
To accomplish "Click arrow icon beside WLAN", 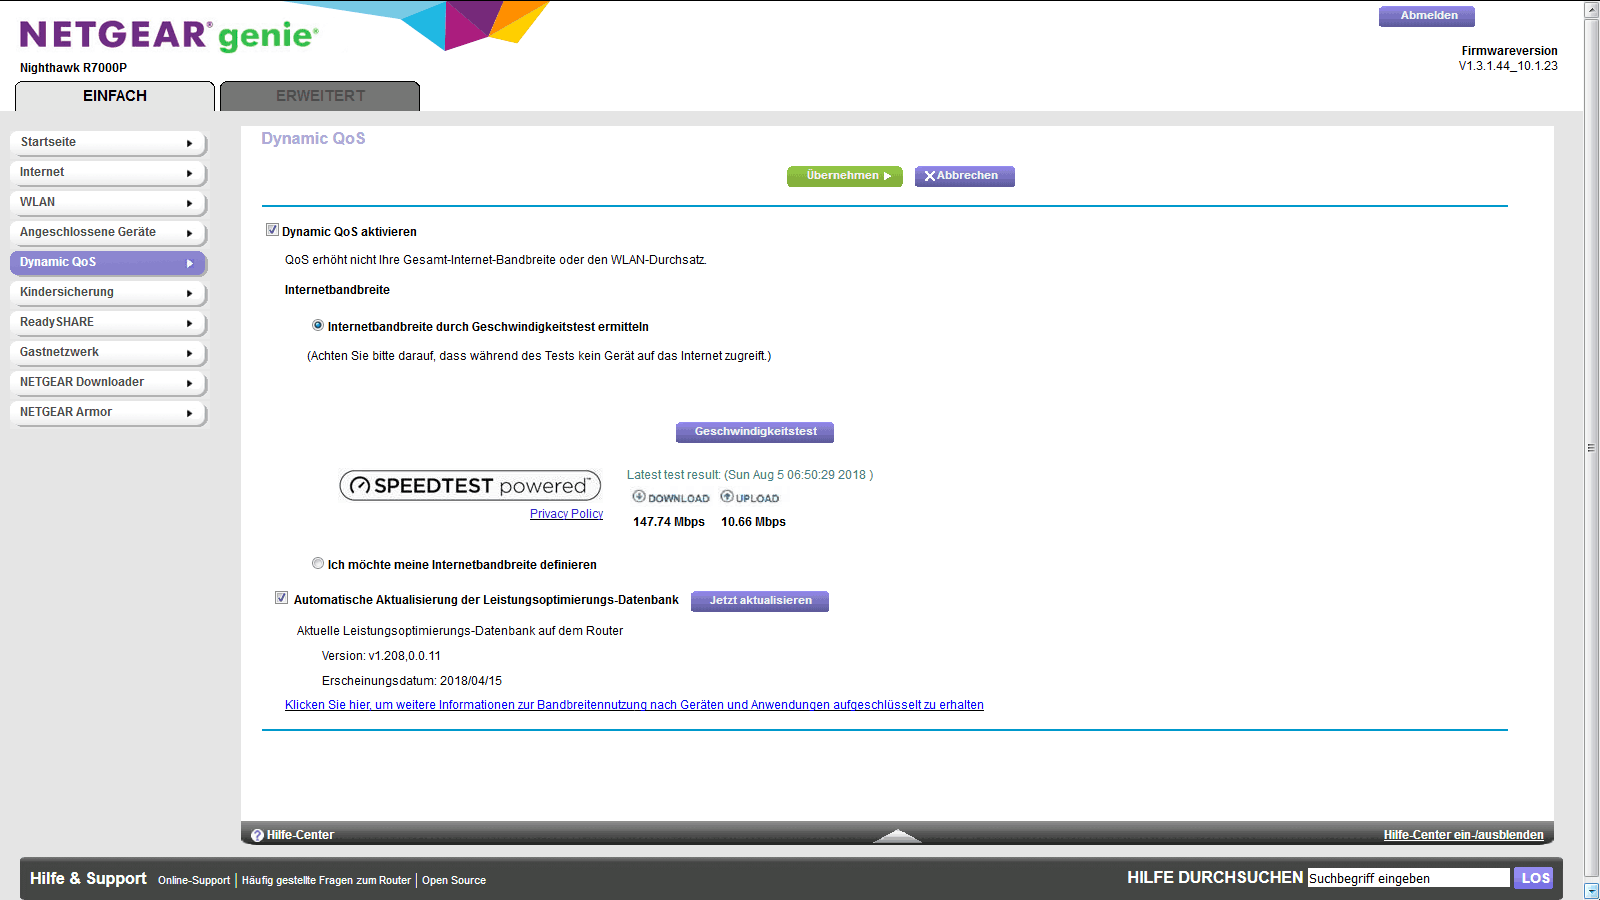I will (x=189, y=203).
